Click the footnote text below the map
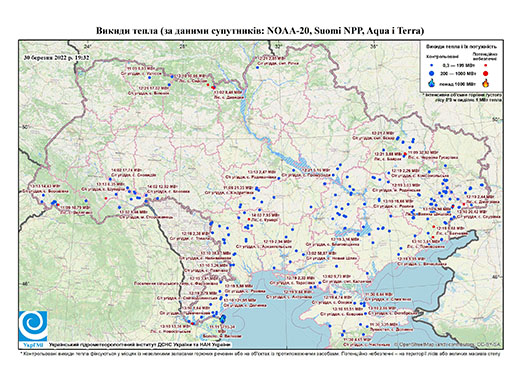 pyautogui.click(x=260, y=353)
